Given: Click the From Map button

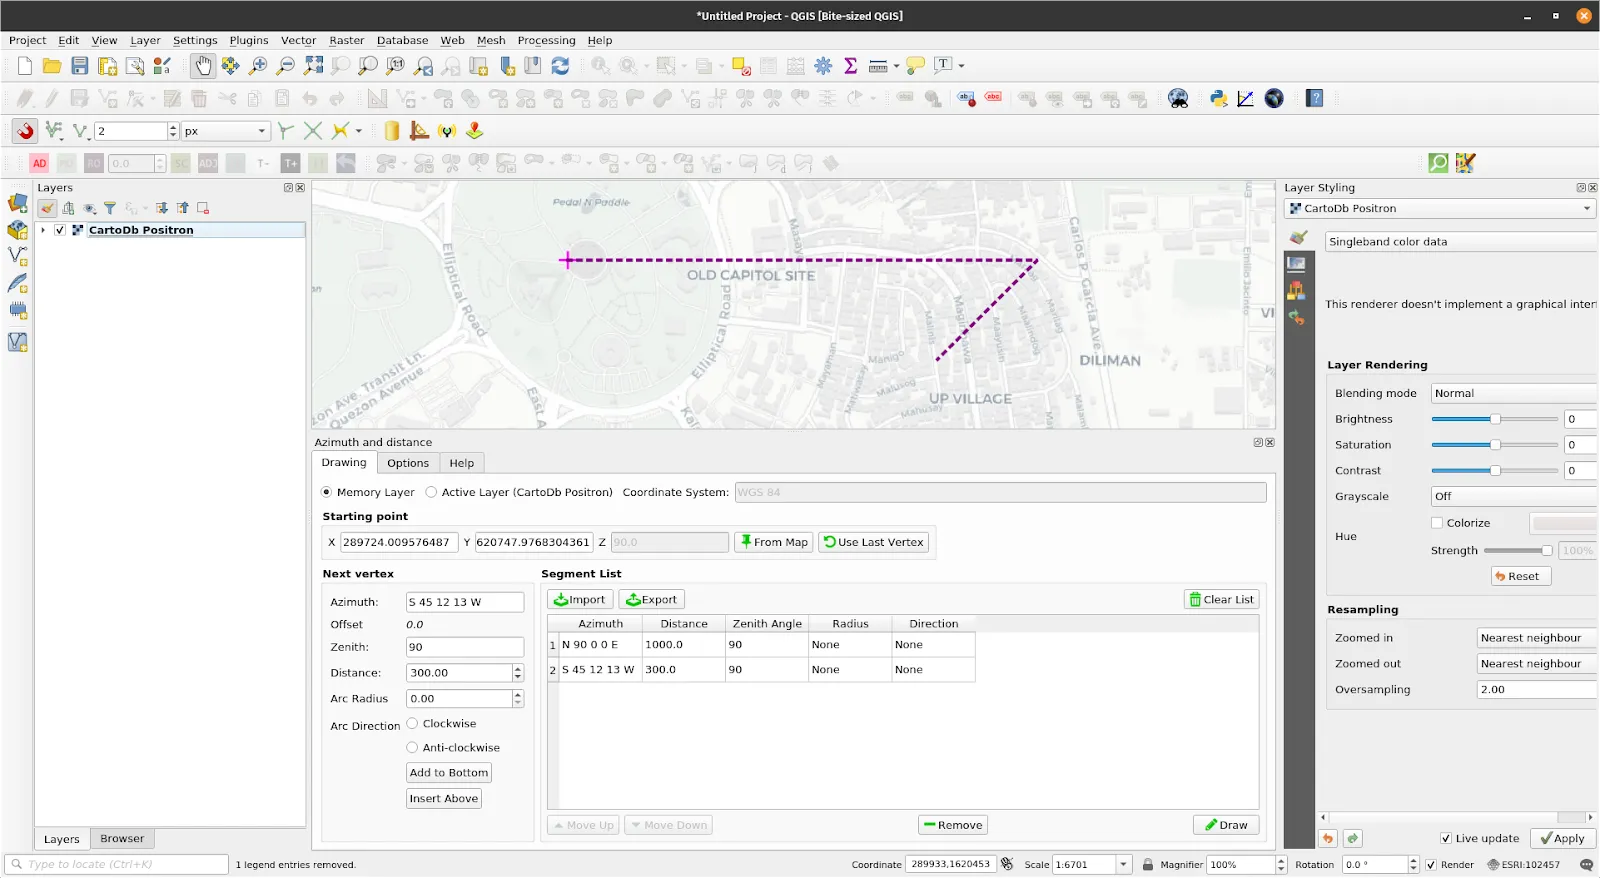Looking at the screenshot, I should [x=774, y=542].
